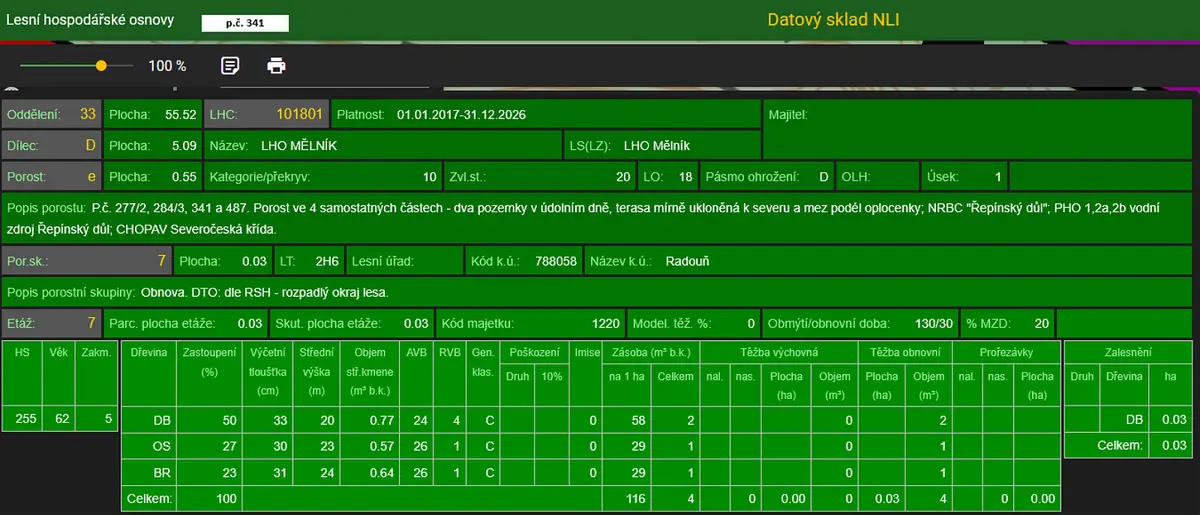Select the OS species row
The image size is (1200, 515).
[588, 446]
